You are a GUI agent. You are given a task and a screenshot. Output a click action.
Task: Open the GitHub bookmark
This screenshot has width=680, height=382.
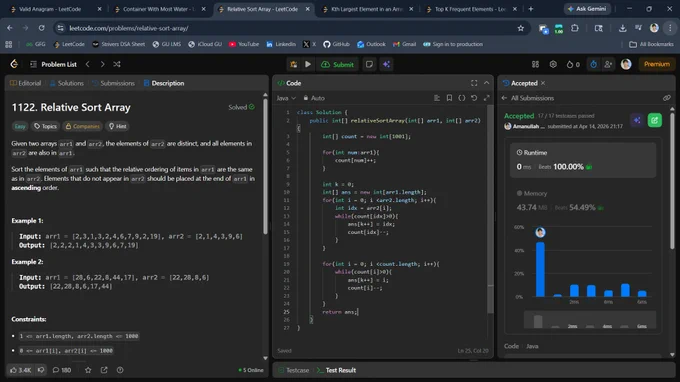point(337,44)
